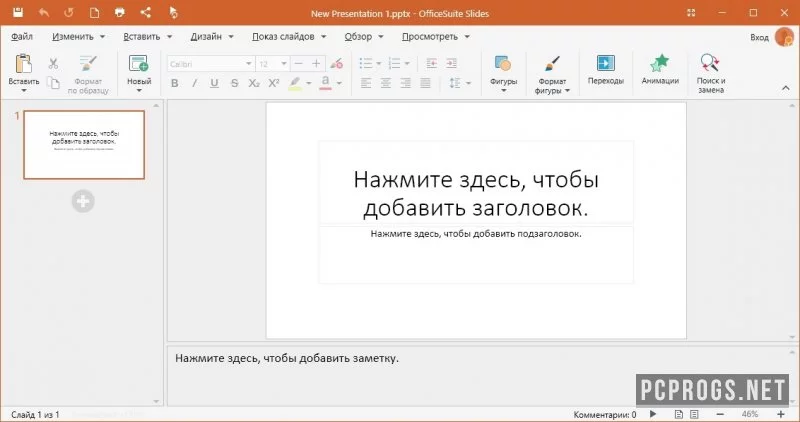
Task: Align text to the right
Action: [x=406, y=83]
